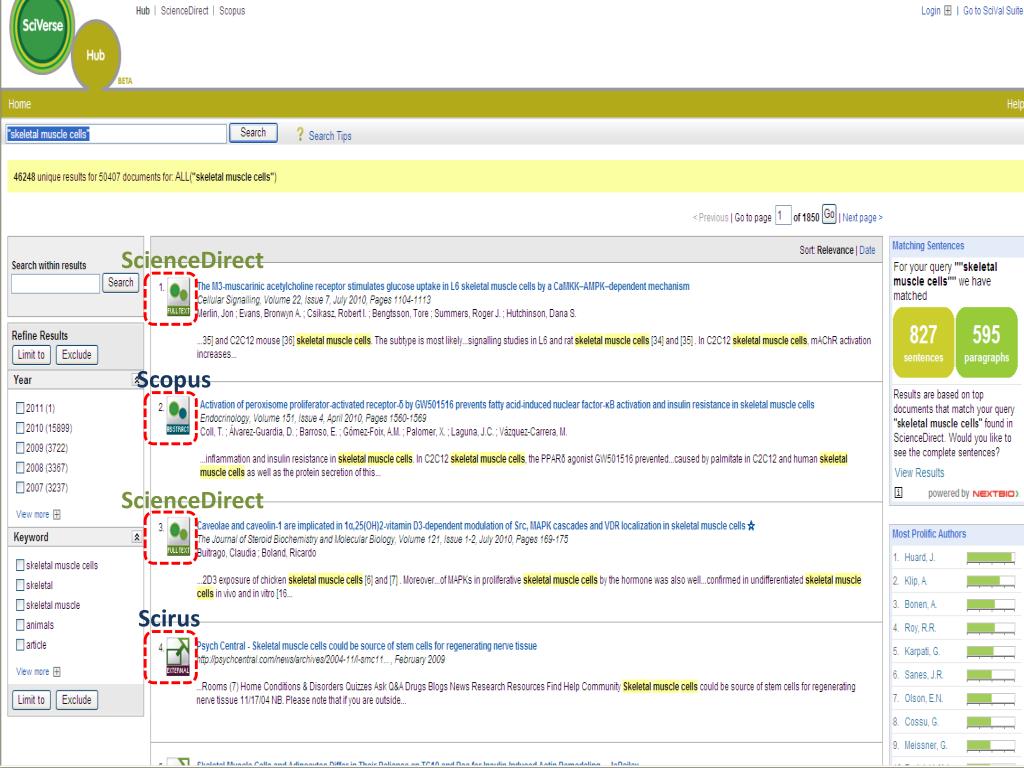The image size is (1024, 768).
Task: Select author Cossu, G.
Action: 921,722
